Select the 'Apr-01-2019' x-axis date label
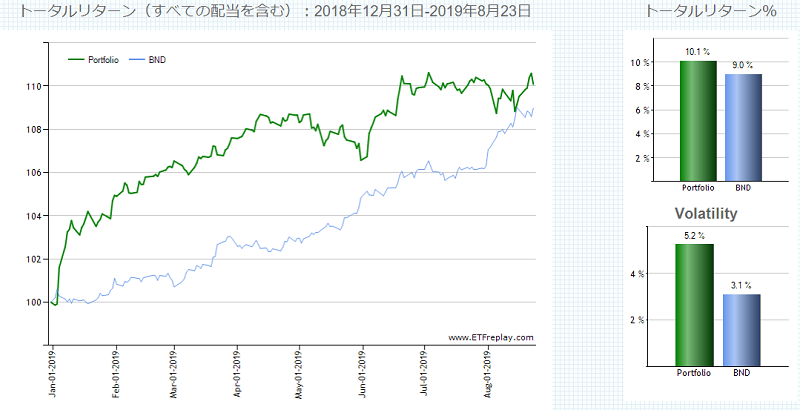The image size is (800, 410). coord(238,376)
